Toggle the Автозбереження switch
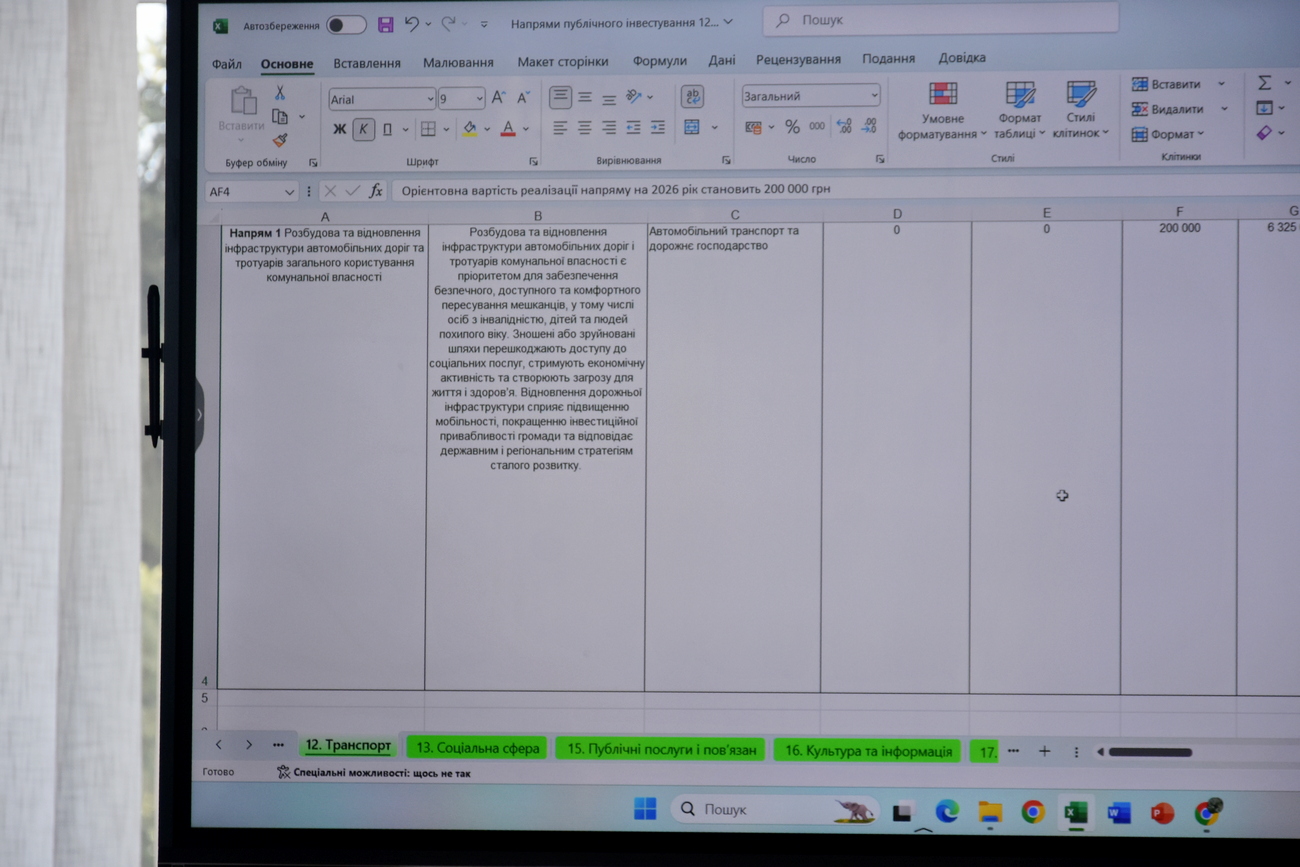Viewport: 1300px width, 867px height. [x=346, y=25]
